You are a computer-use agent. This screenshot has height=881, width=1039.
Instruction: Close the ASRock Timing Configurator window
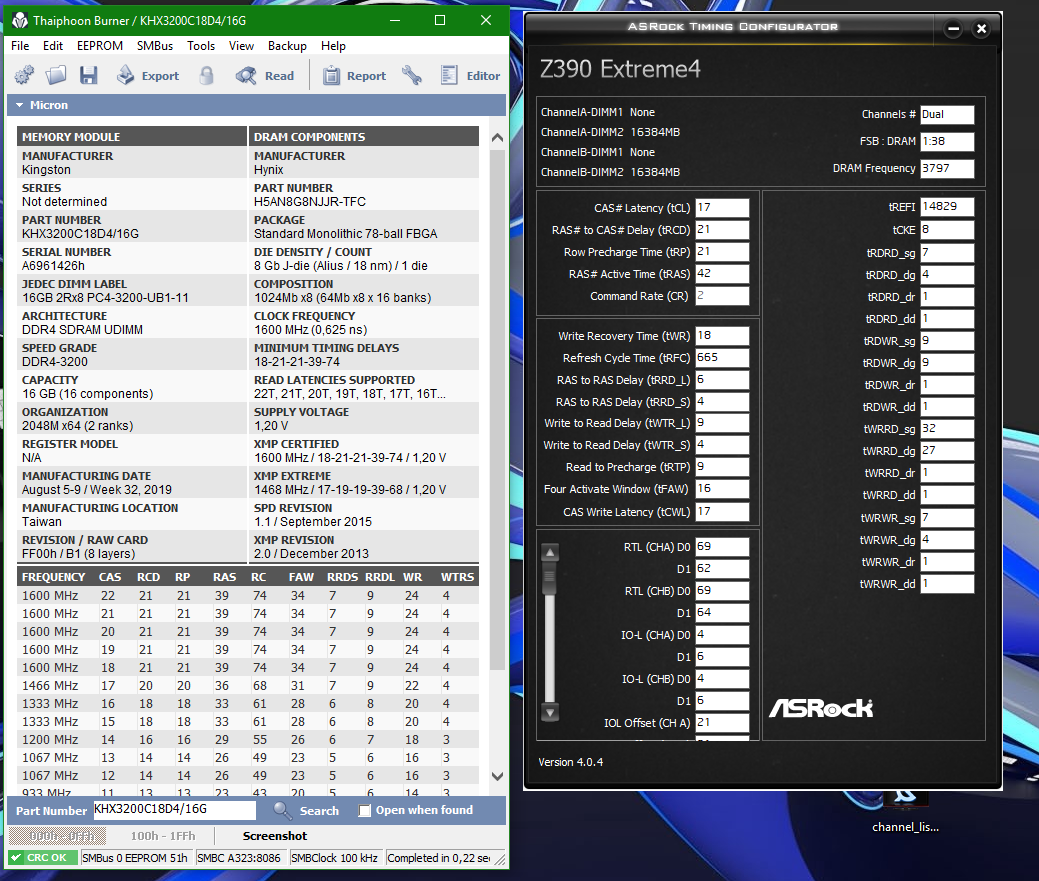point(982,28)
